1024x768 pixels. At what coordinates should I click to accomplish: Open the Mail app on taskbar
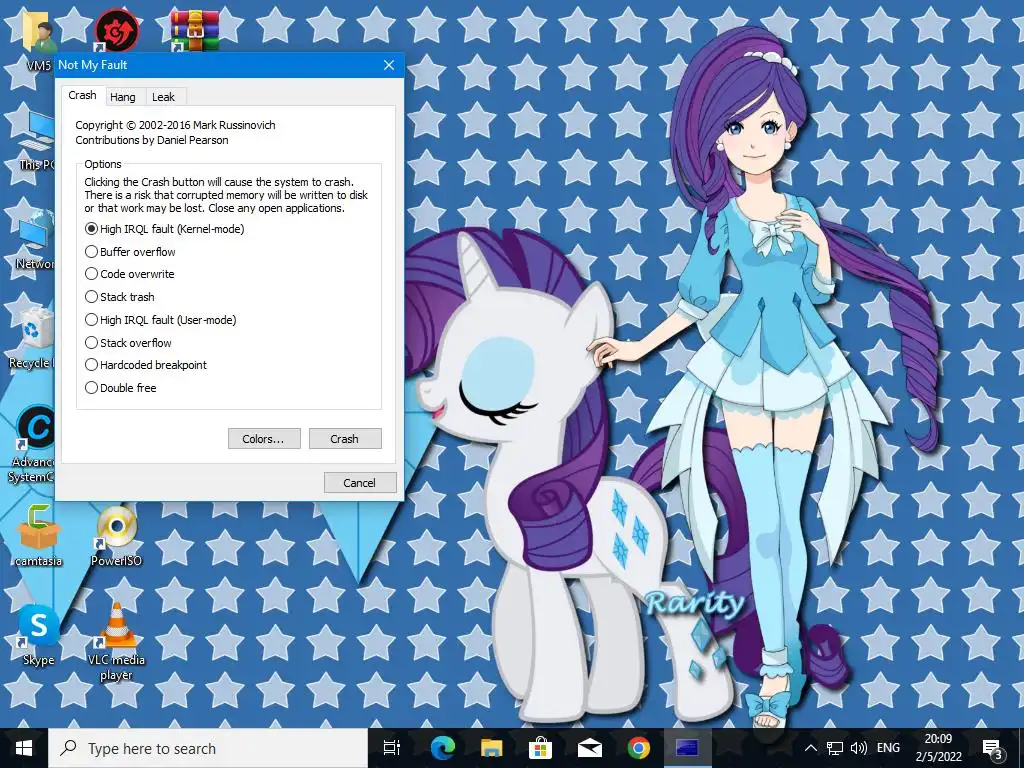pyautogui.click(x=590, y=748)
